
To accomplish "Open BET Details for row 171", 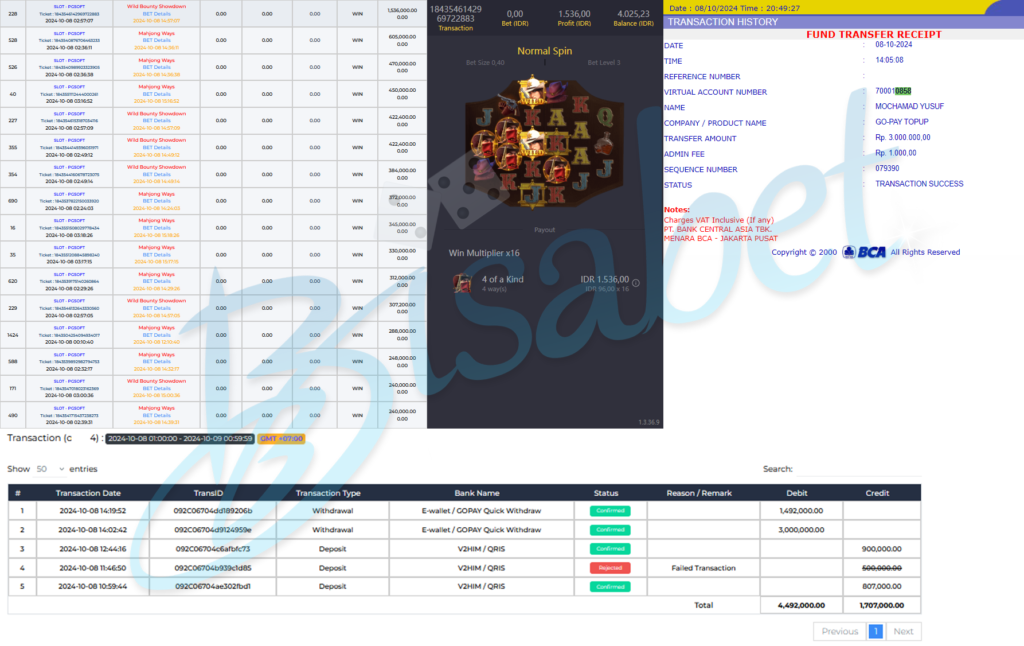I will pos(157,389).
